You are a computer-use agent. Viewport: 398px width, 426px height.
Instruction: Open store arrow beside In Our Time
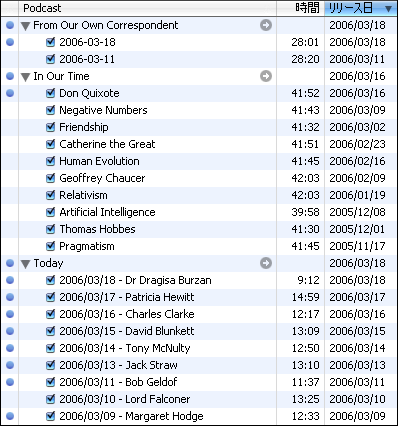[266, 76]
